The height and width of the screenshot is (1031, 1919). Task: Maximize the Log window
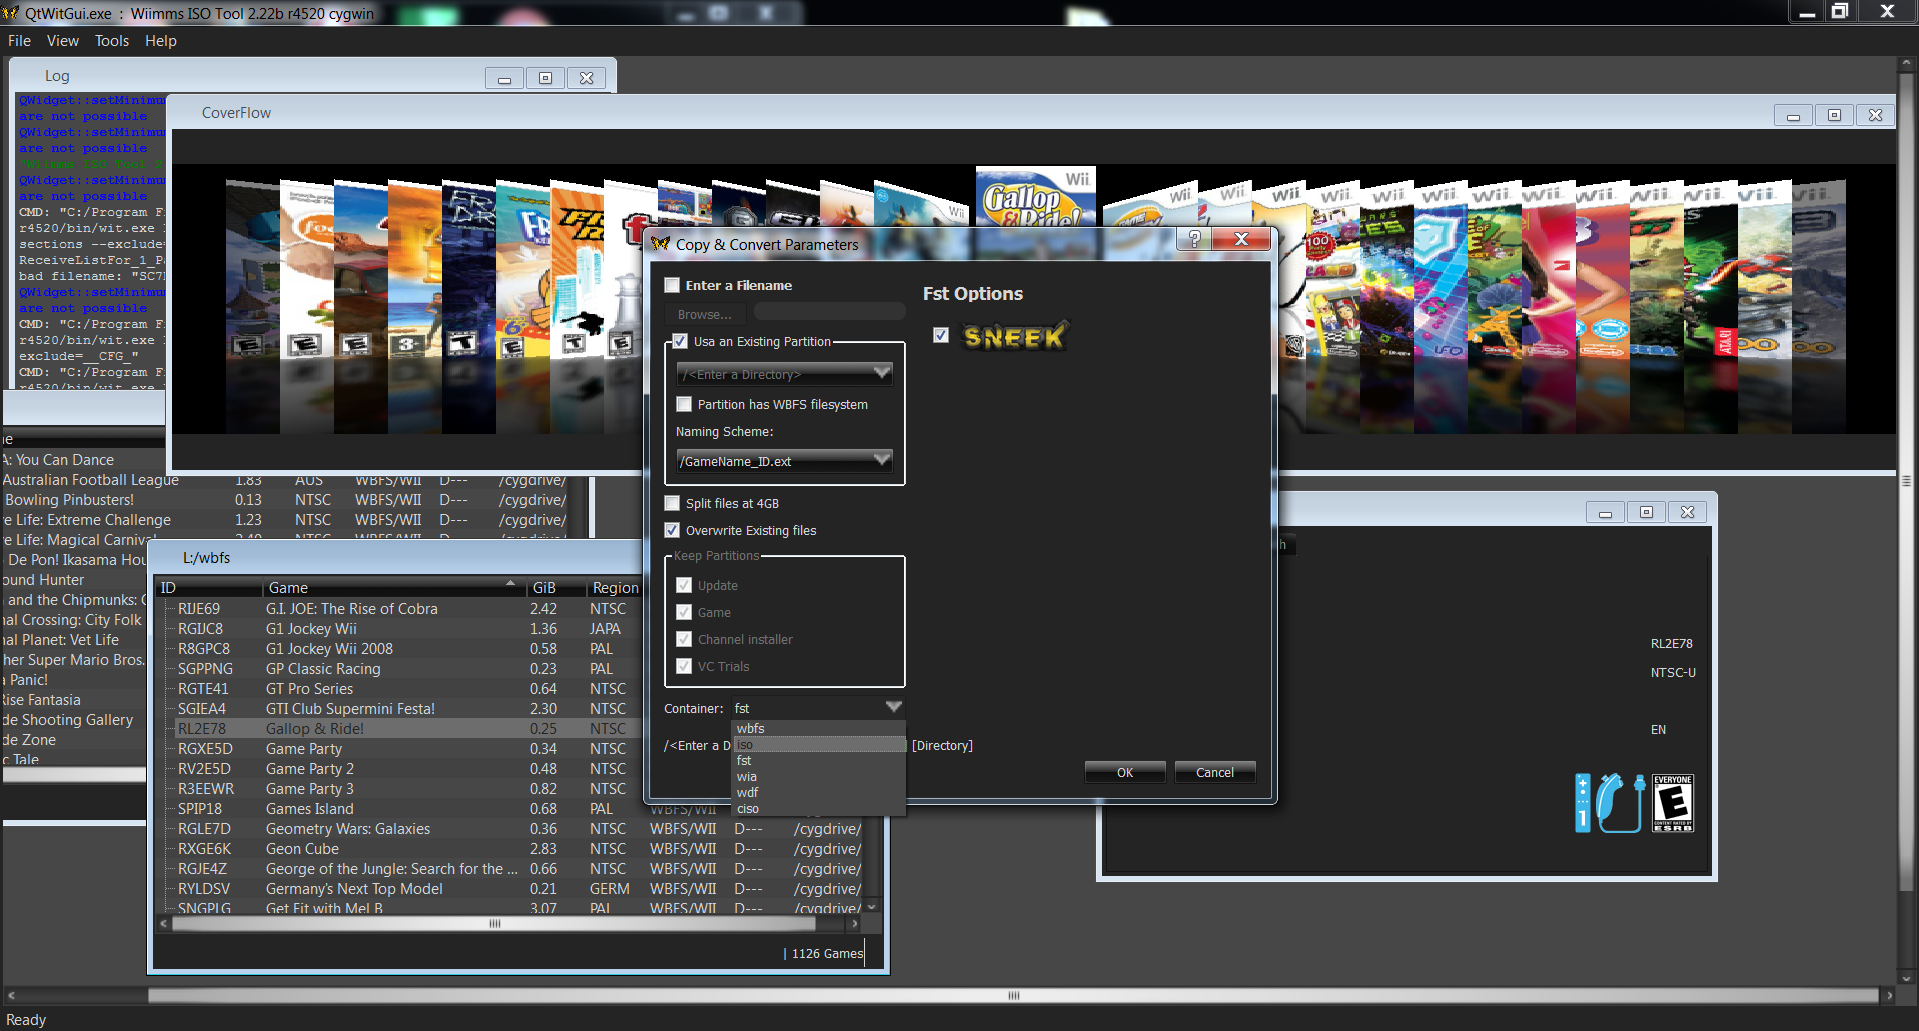(545, 78)
